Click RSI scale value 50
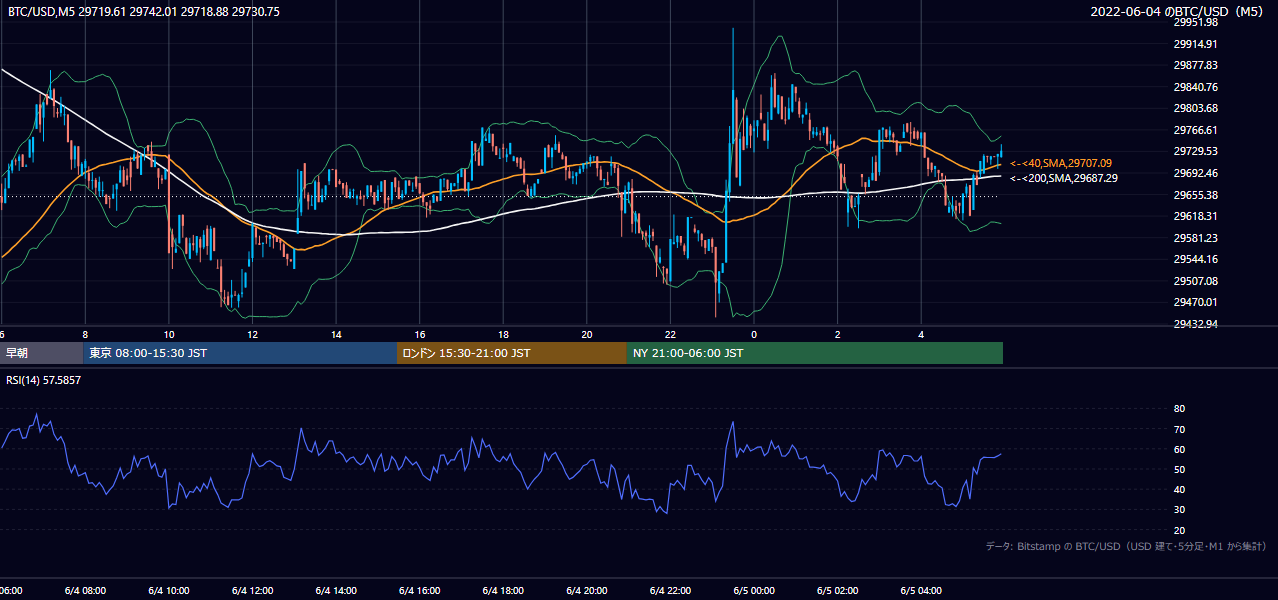This screenshot has height=600, width=1278. (x=1179, y=469)
